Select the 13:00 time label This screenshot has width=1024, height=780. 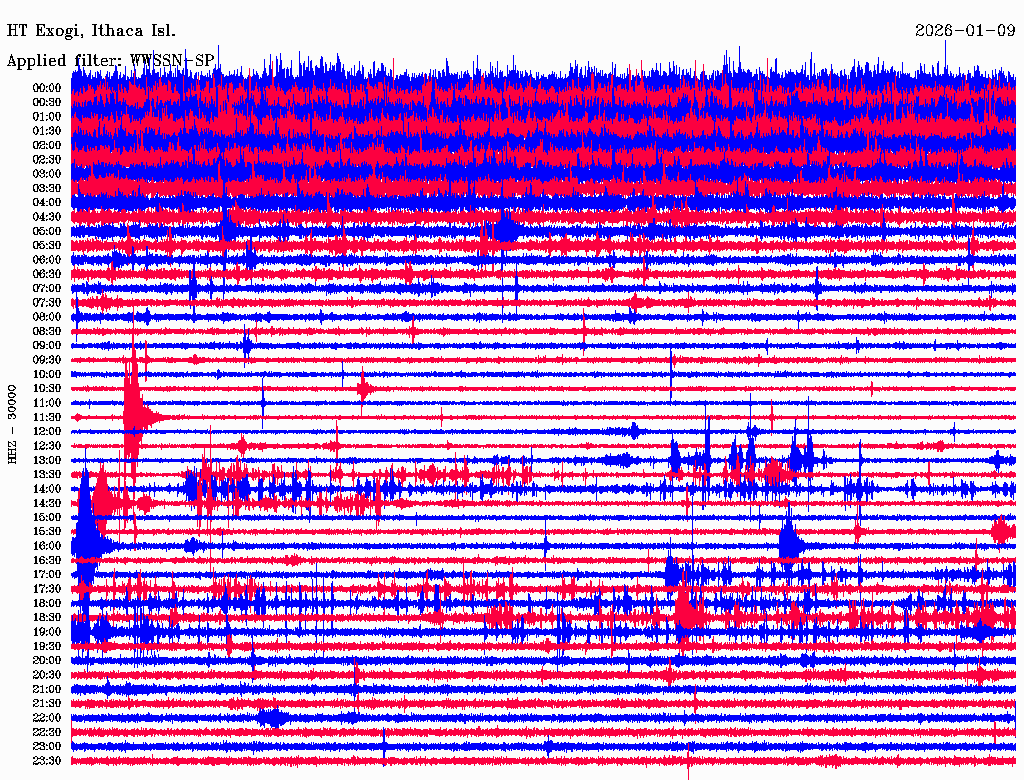pyautogui.click(x=47, y=460)
